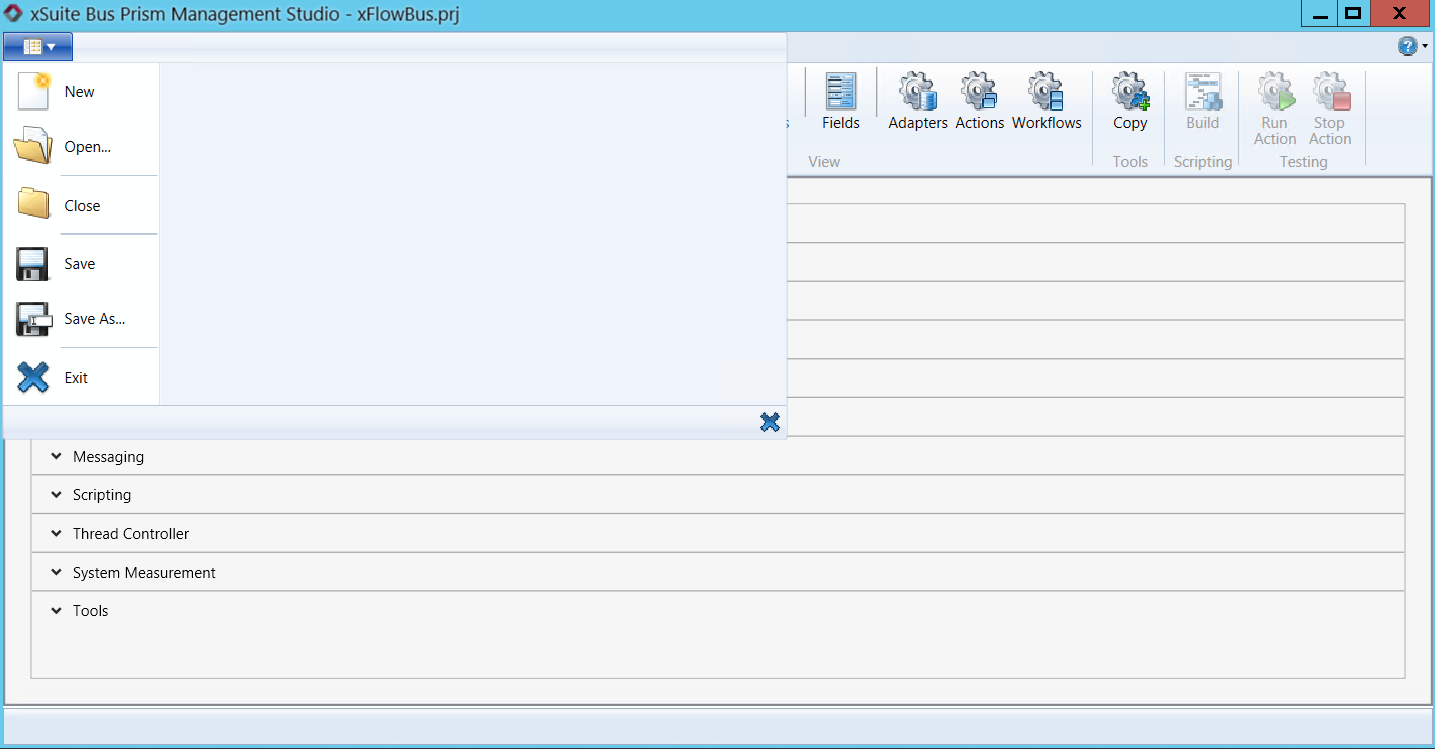Click the Copy tool icon
The height and width of the screenshot is (749, 1435).
point(1130,102)
